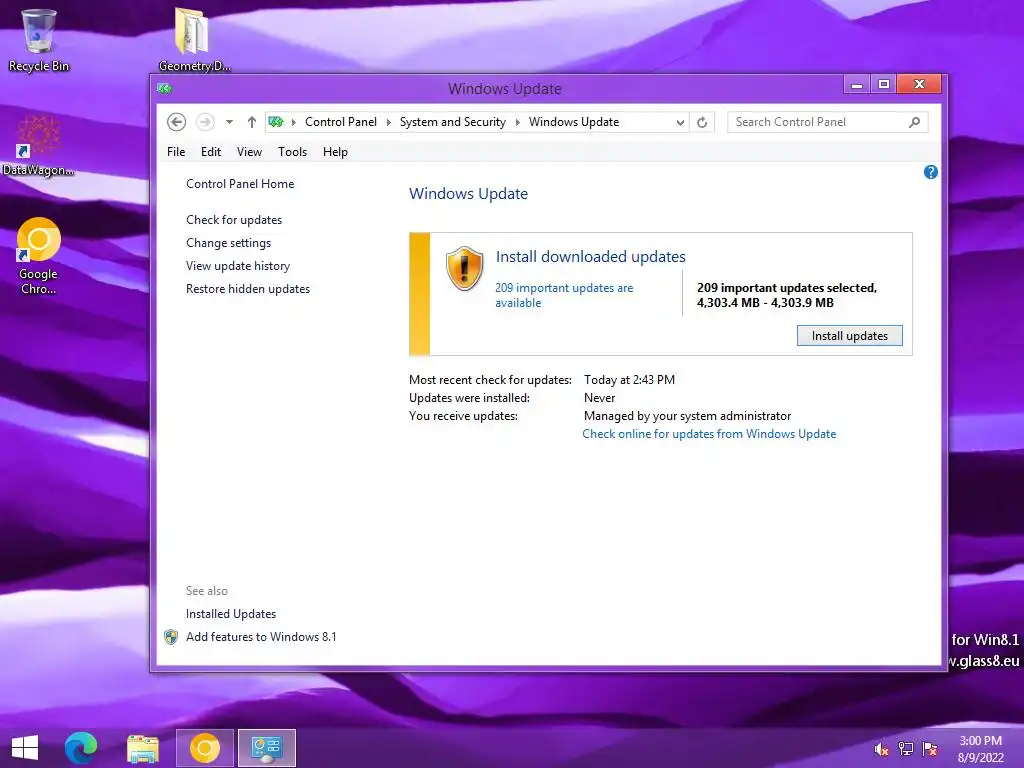
Task: Open Installed Updates link
Action: pos(231,614)
